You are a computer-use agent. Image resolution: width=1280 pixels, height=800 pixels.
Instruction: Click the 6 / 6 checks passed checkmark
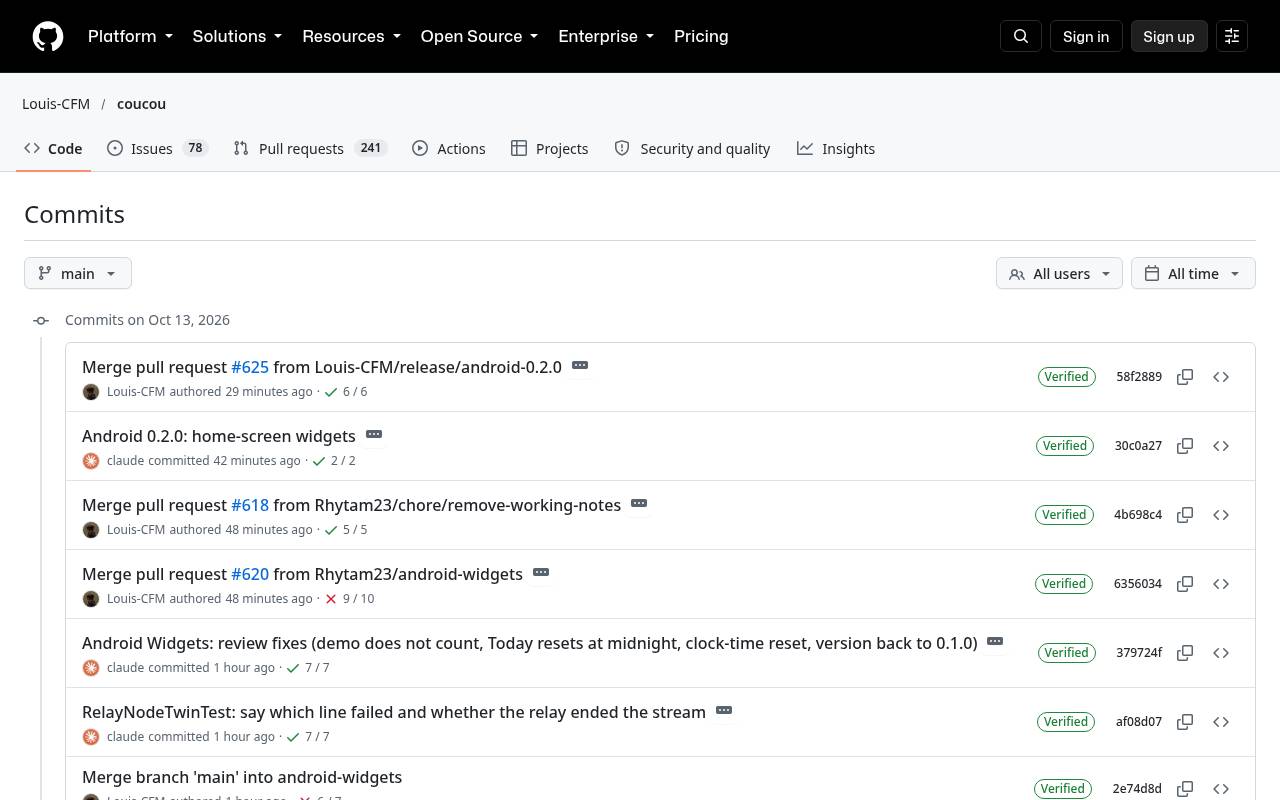[331, 392]
